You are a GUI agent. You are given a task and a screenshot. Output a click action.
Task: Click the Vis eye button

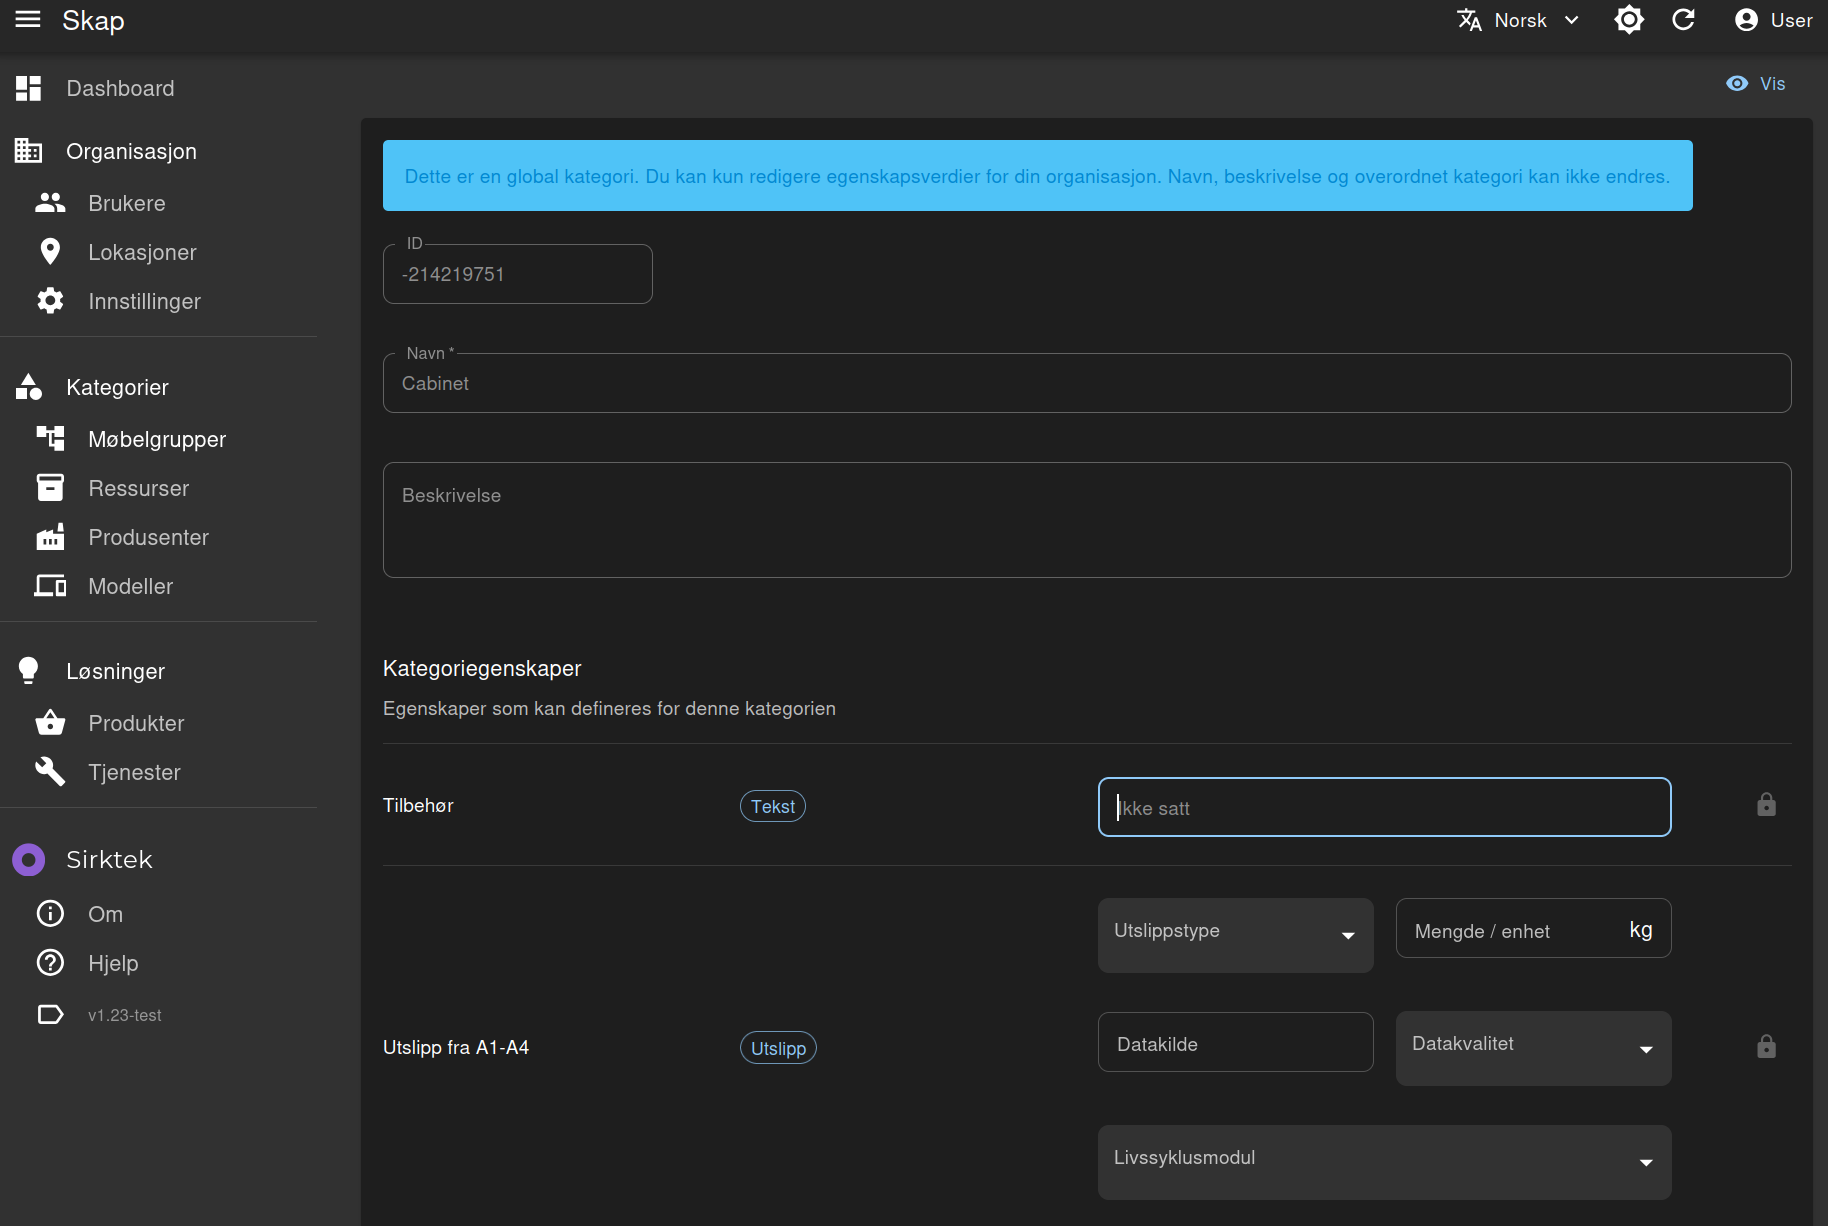(1756, 84)
